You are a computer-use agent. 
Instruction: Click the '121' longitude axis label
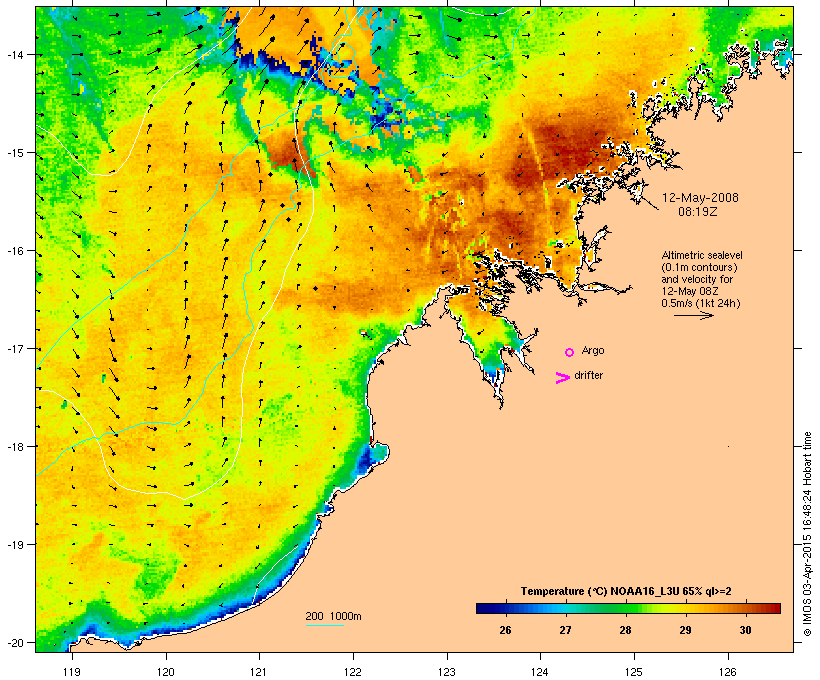259,672
